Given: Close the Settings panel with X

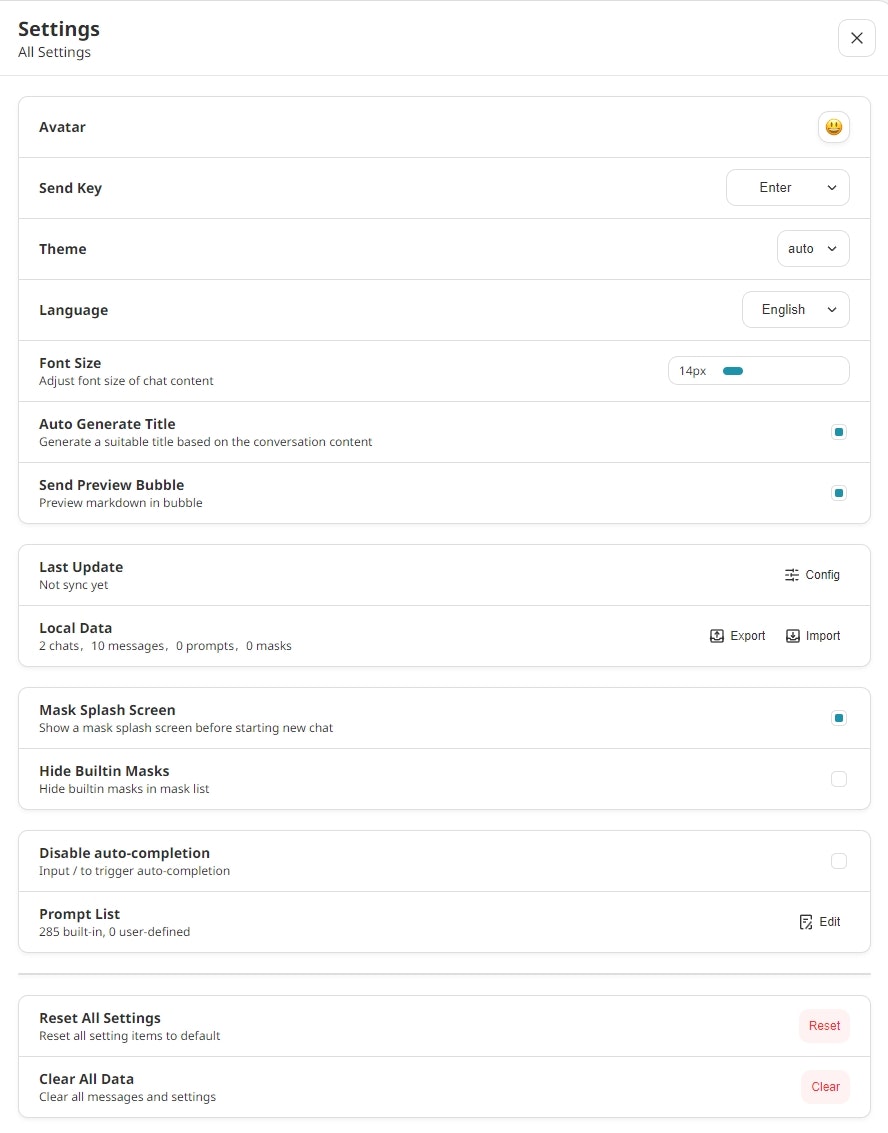Looking at the screenshot, I should click(x=856, y=38).
